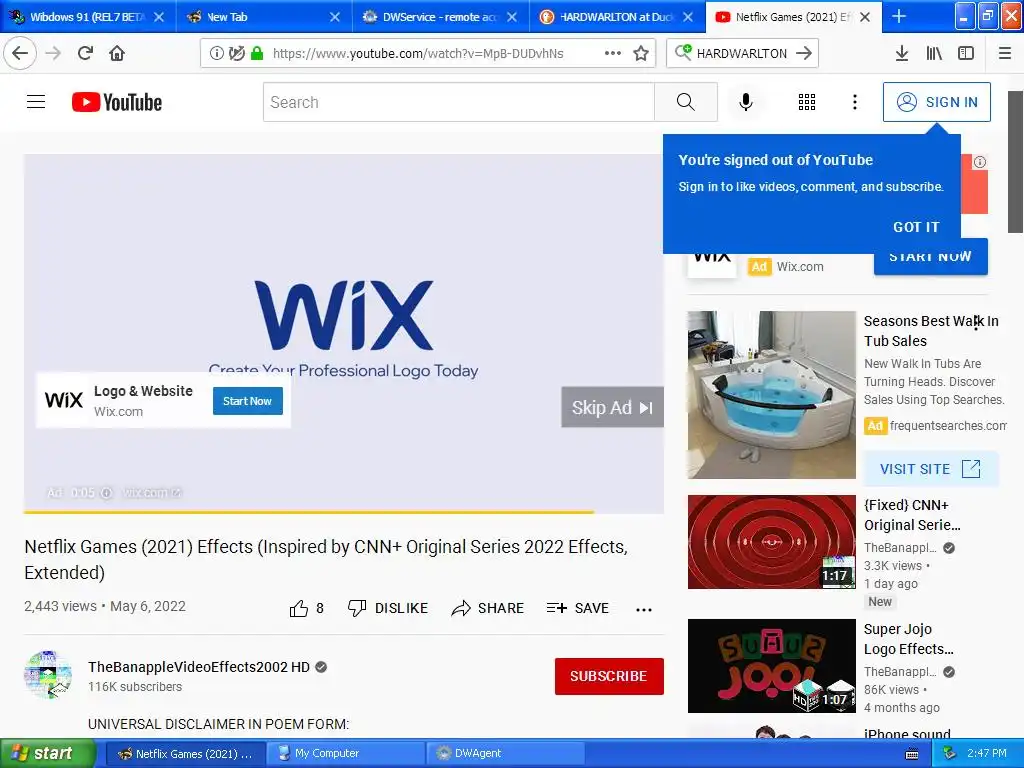Close the Netflix Games YouTube tab

[865, 17]
